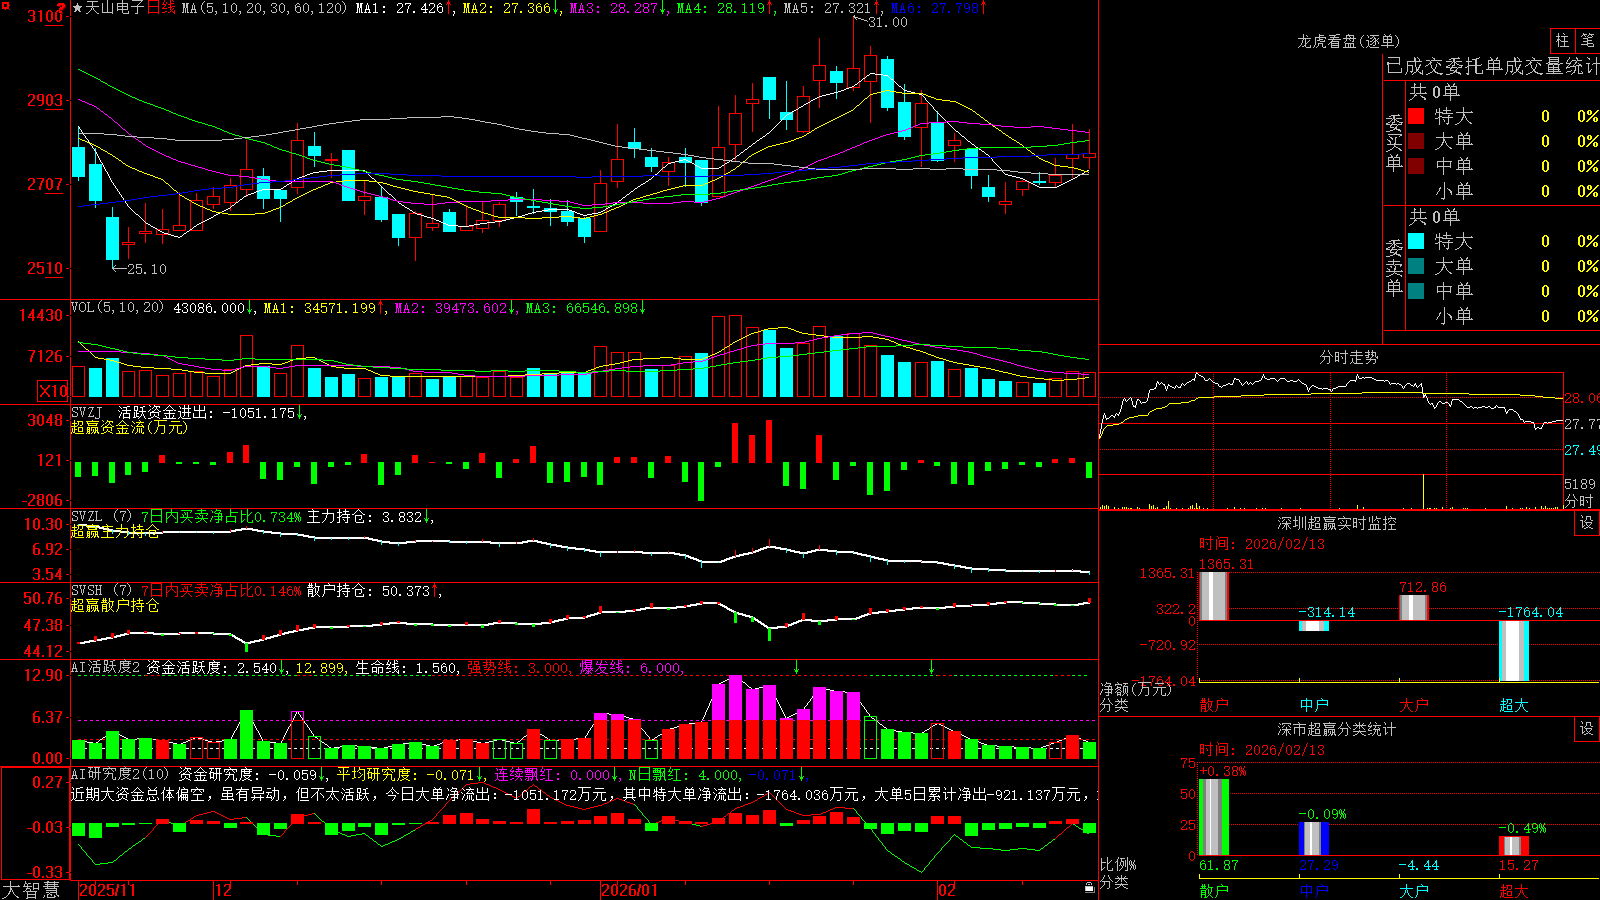Click the SVZL (7) indicator name
This screenshot has width=1600, height=900.
(x=101, y=517)
